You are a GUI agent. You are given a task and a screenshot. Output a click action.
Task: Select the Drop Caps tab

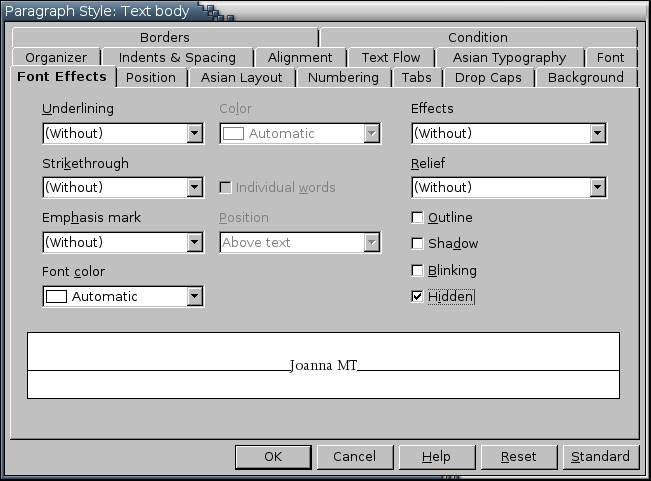point(488,77)
